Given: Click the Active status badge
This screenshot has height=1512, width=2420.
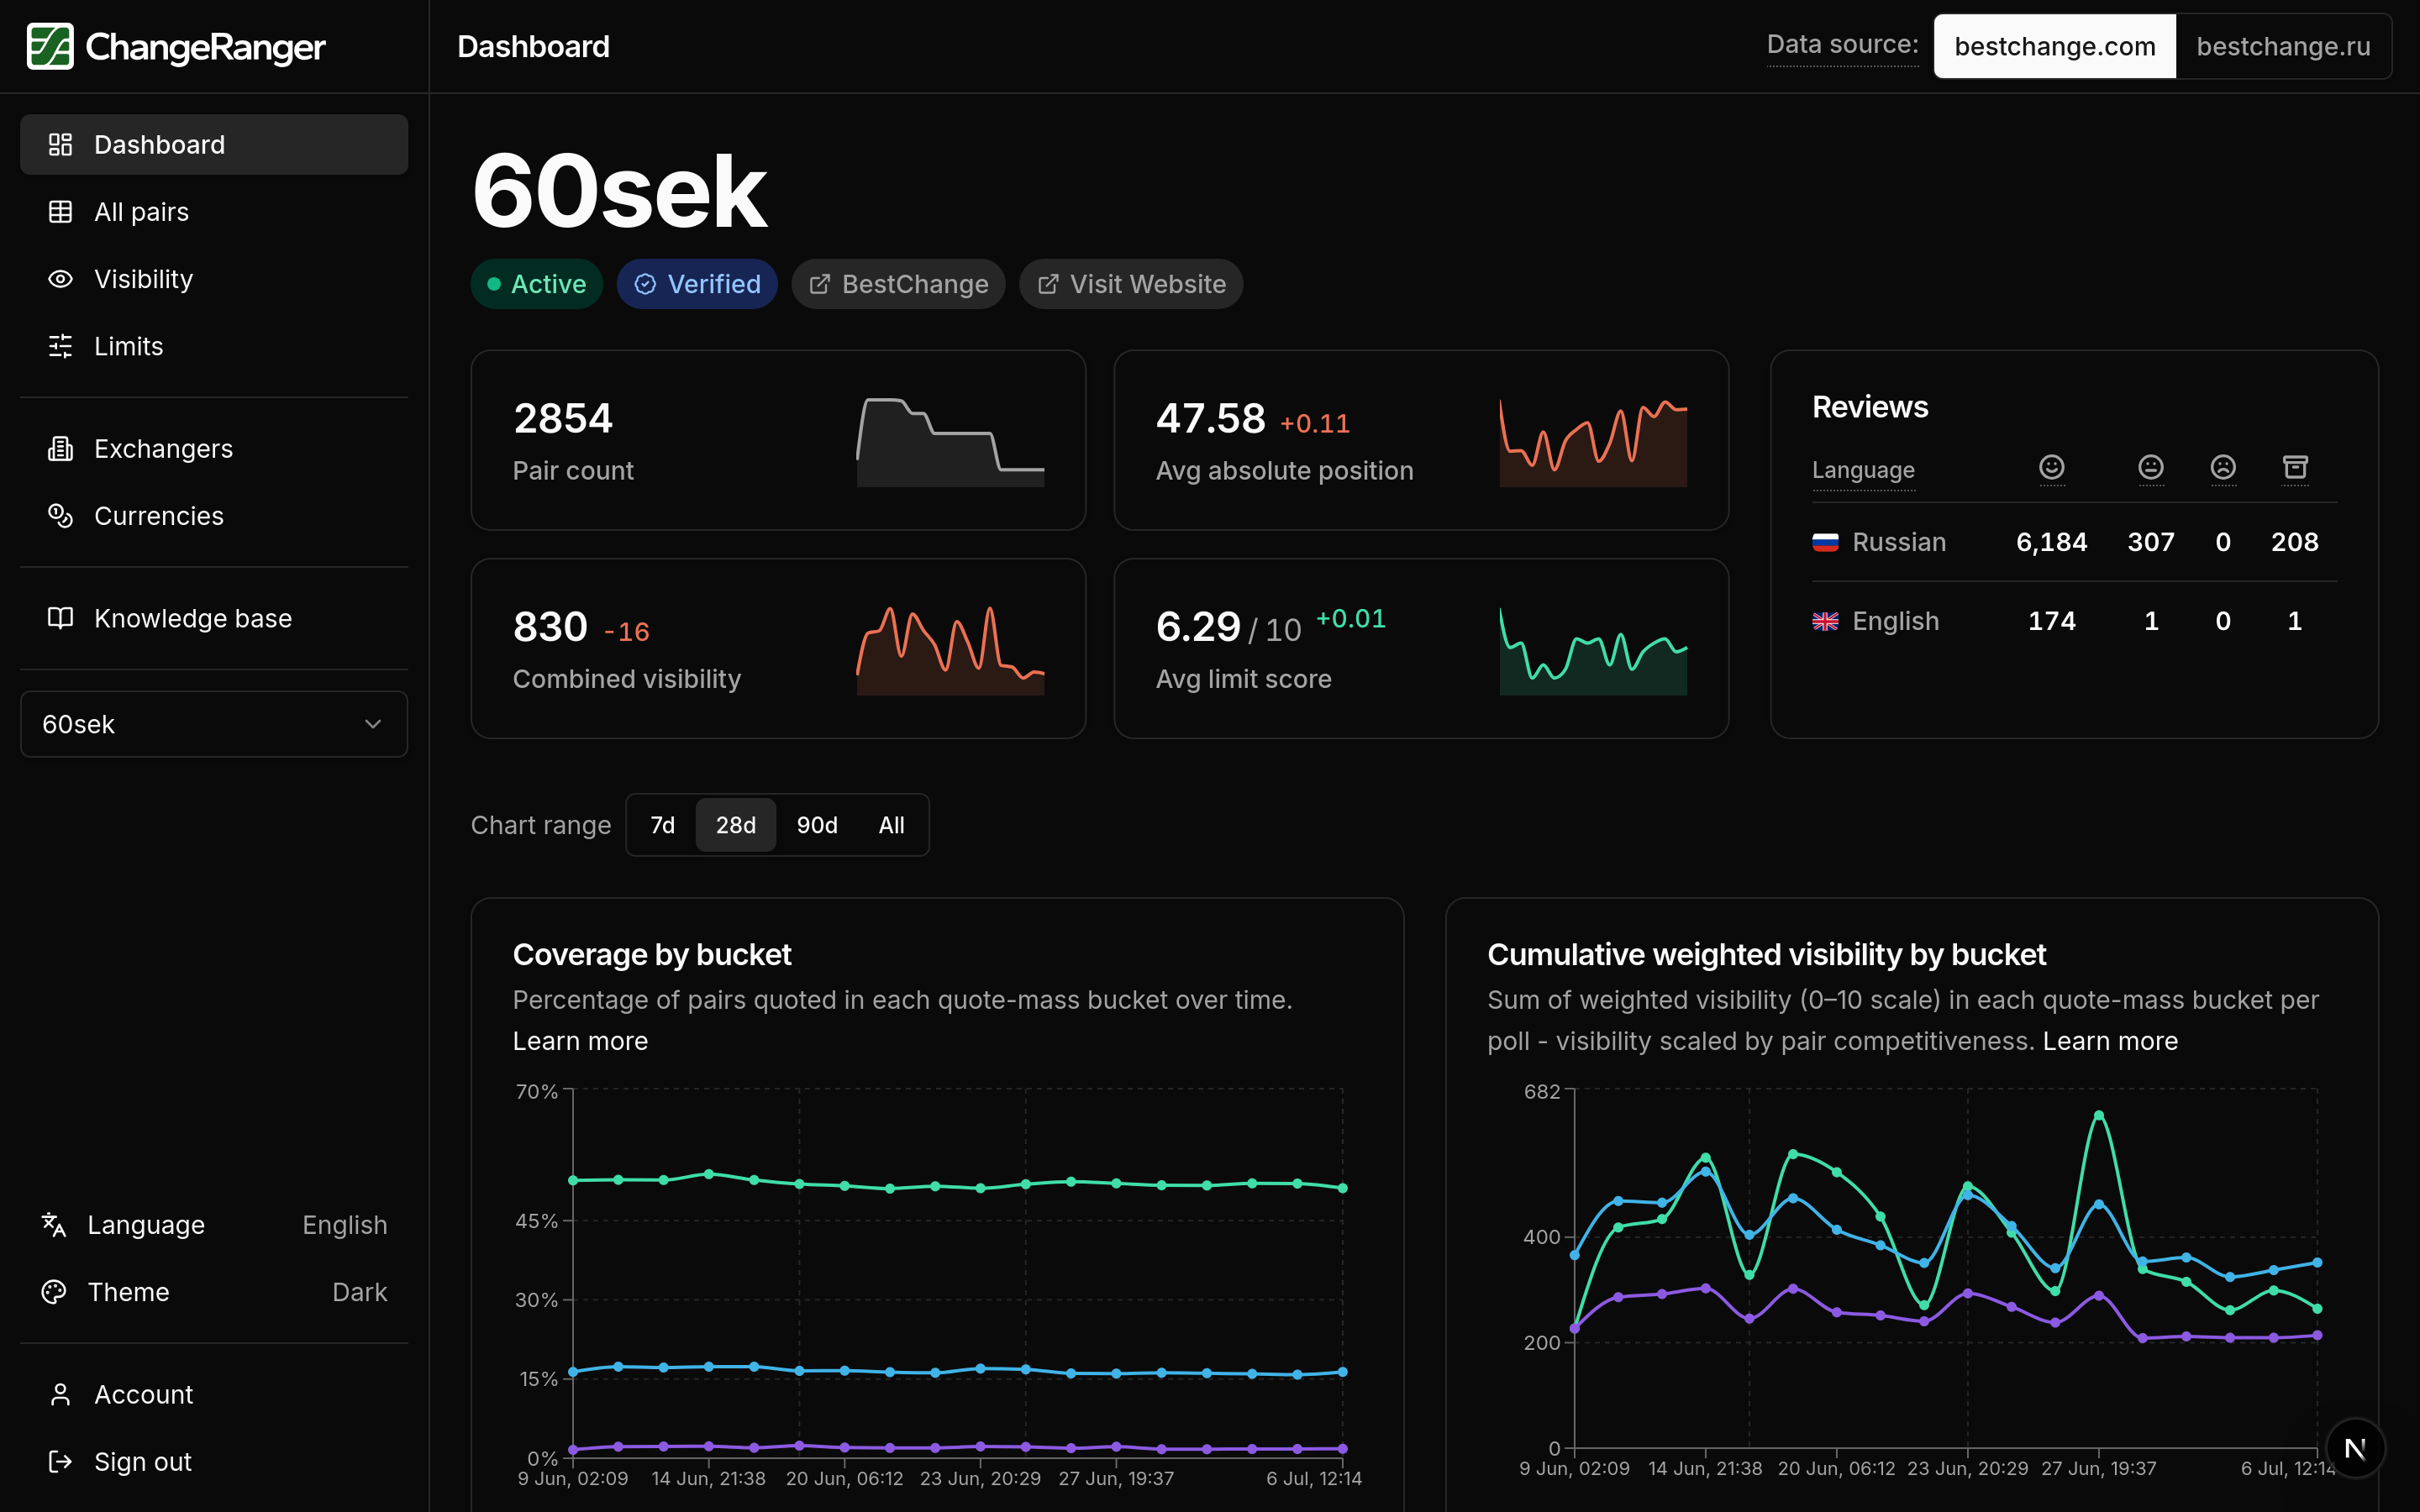Looking at the screenshot, I should click(x=537, y=285).
